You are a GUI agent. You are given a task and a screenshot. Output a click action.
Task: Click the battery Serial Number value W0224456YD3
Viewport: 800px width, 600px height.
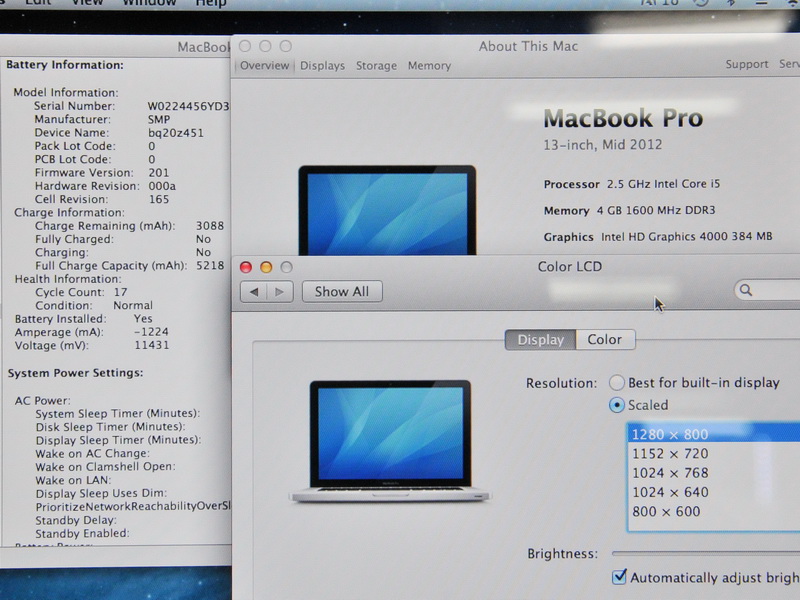click(x=188, y=106)
